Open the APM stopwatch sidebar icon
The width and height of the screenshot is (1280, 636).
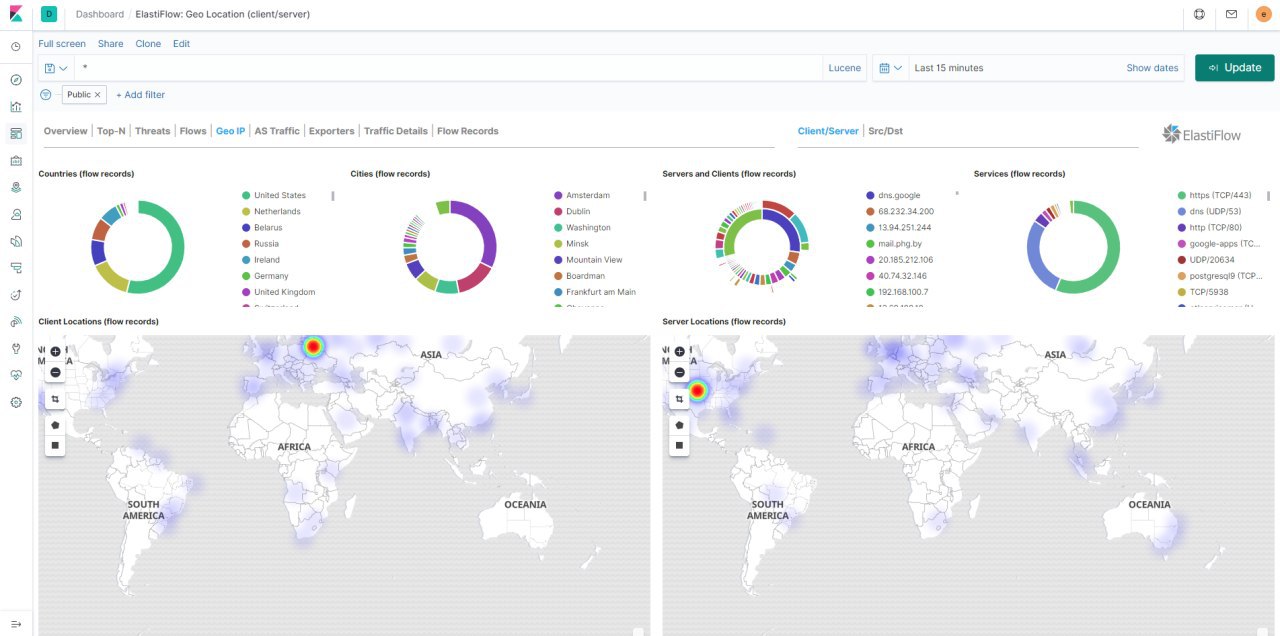16,295
